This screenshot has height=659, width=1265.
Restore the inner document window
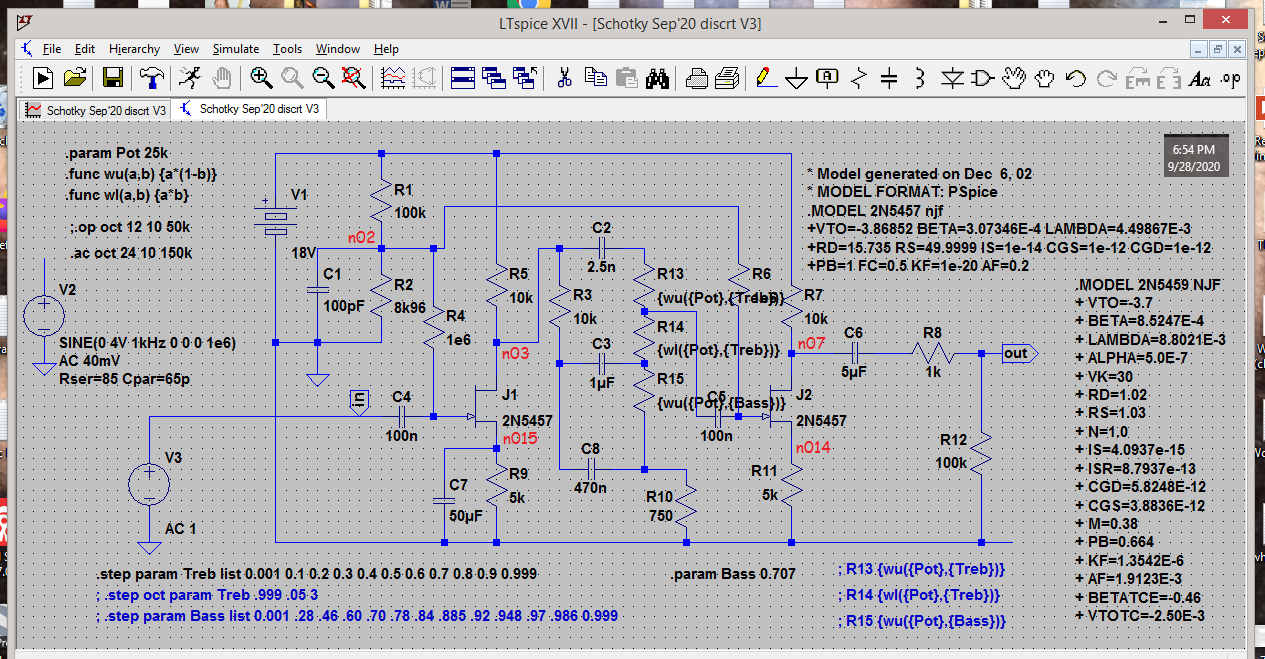1218,48
